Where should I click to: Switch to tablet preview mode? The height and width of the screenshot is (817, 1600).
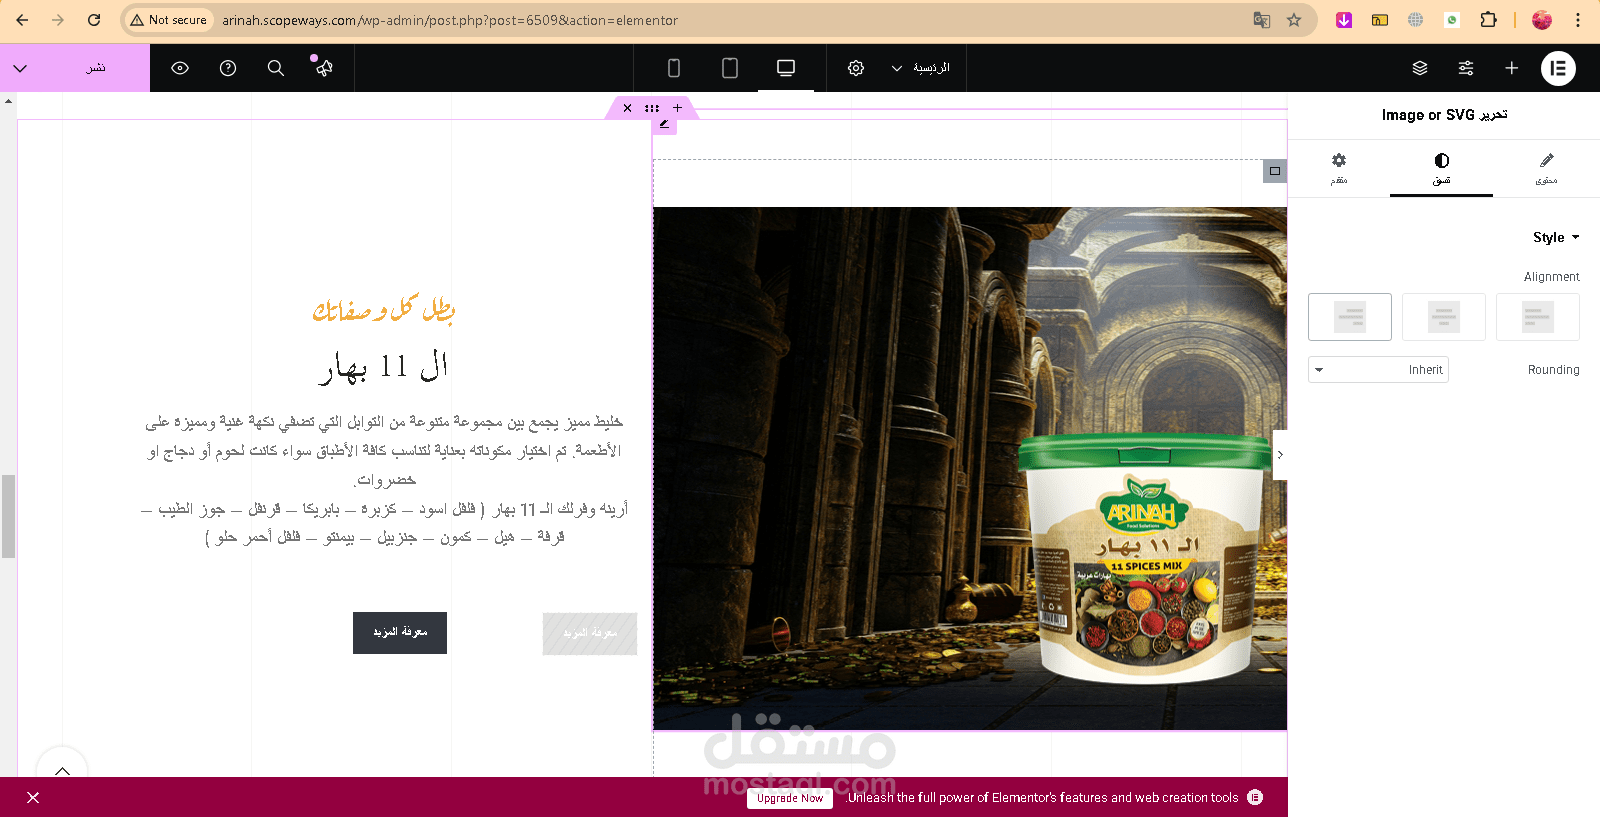pos(730,68)
